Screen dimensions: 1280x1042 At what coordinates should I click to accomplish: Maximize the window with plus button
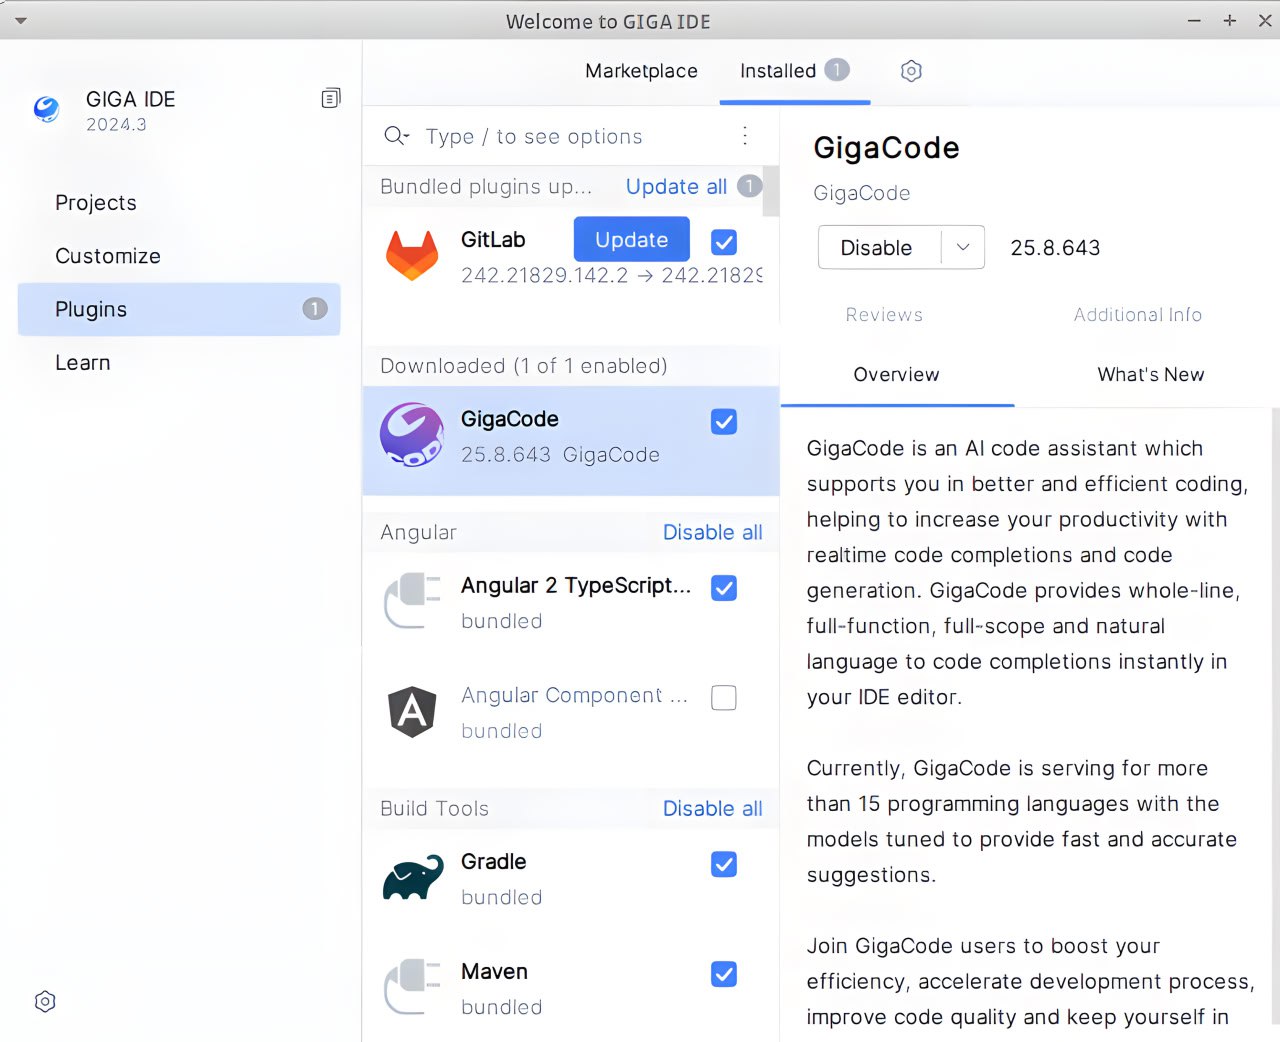click(x=1229, y=20)
